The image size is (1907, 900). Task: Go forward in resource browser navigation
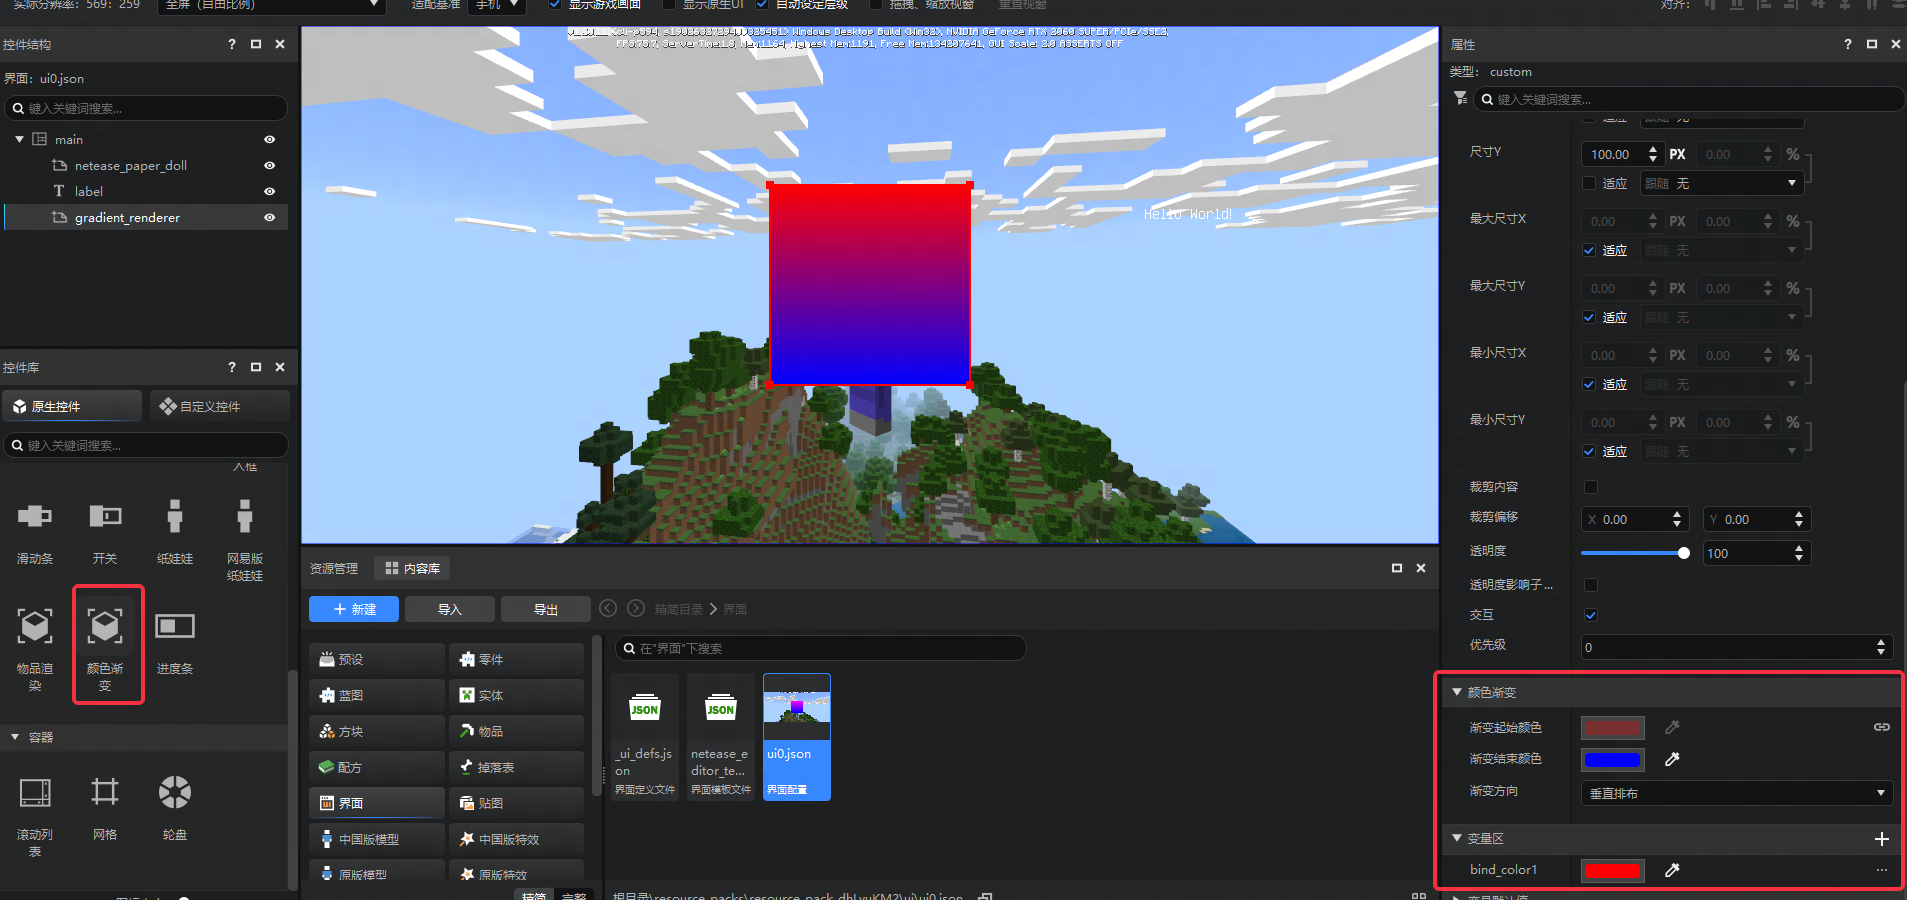[636, 608]
